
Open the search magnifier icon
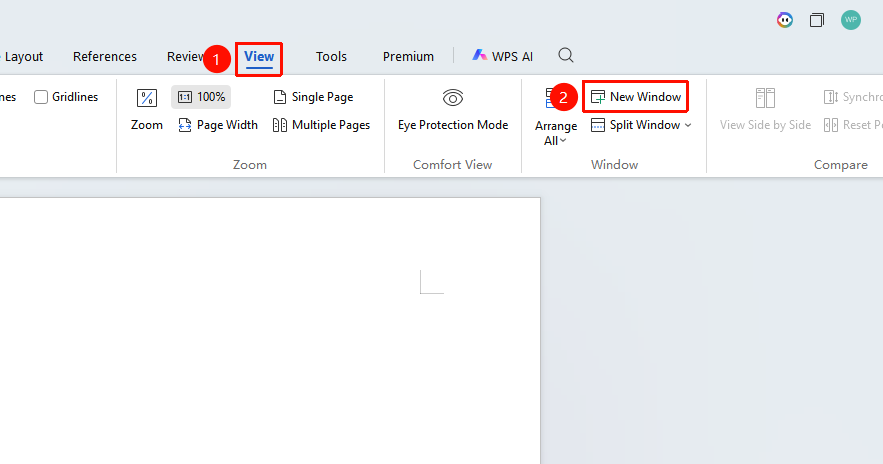click(566, 55)
